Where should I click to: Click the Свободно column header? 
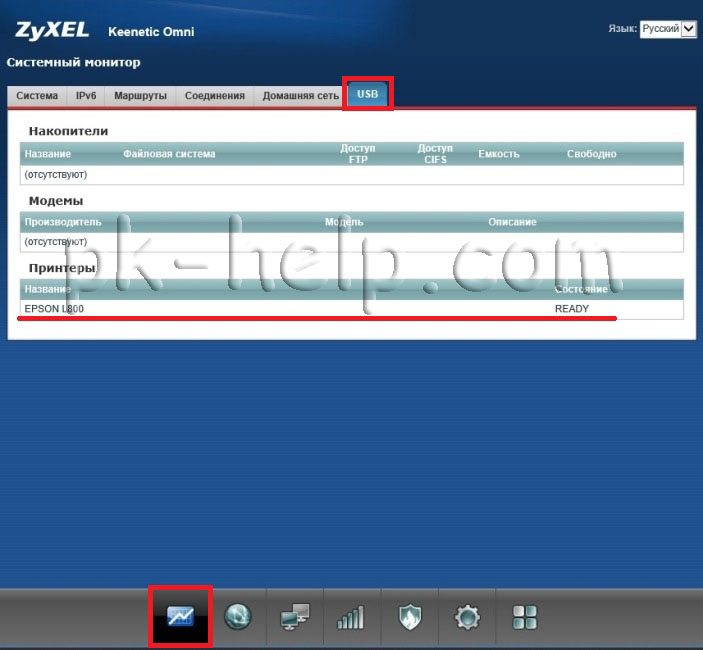591,154
